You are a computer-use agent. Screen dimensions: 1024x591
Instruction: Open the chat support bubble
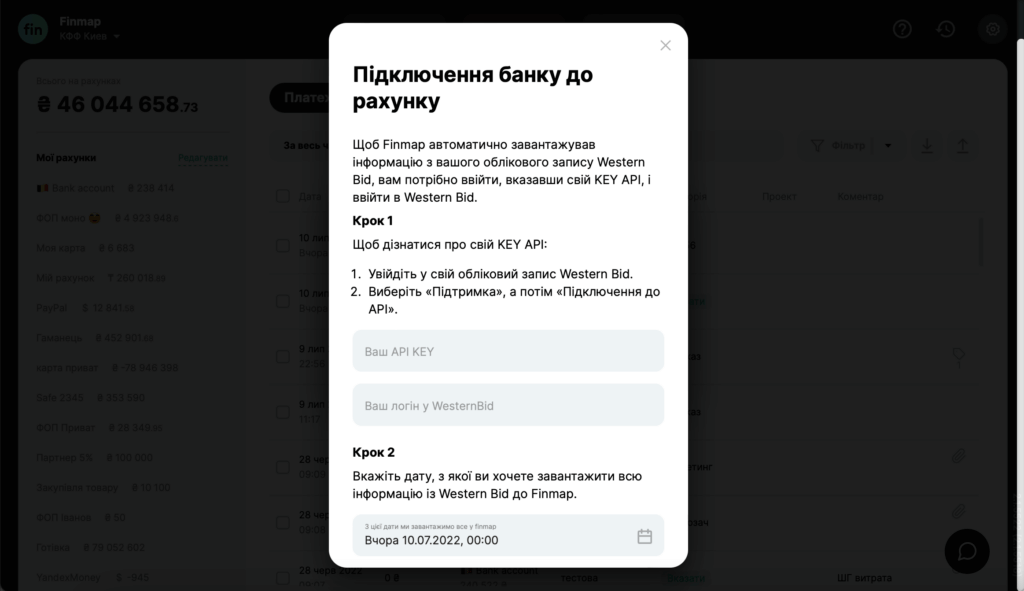click(967, 551)
